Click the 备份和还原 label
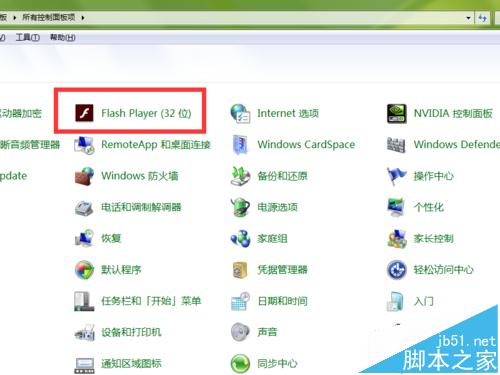The image size is (500, 375). 282,176
